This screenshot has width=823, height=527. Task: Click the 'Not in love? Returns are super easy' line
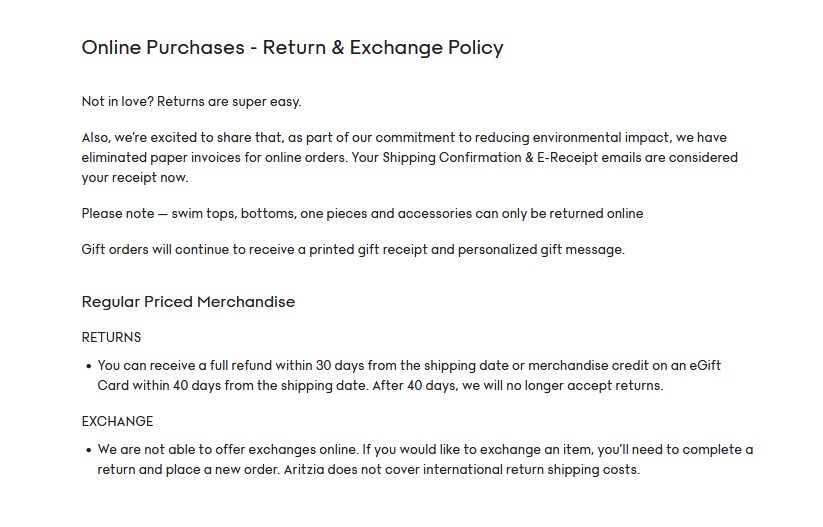(192, 102)
